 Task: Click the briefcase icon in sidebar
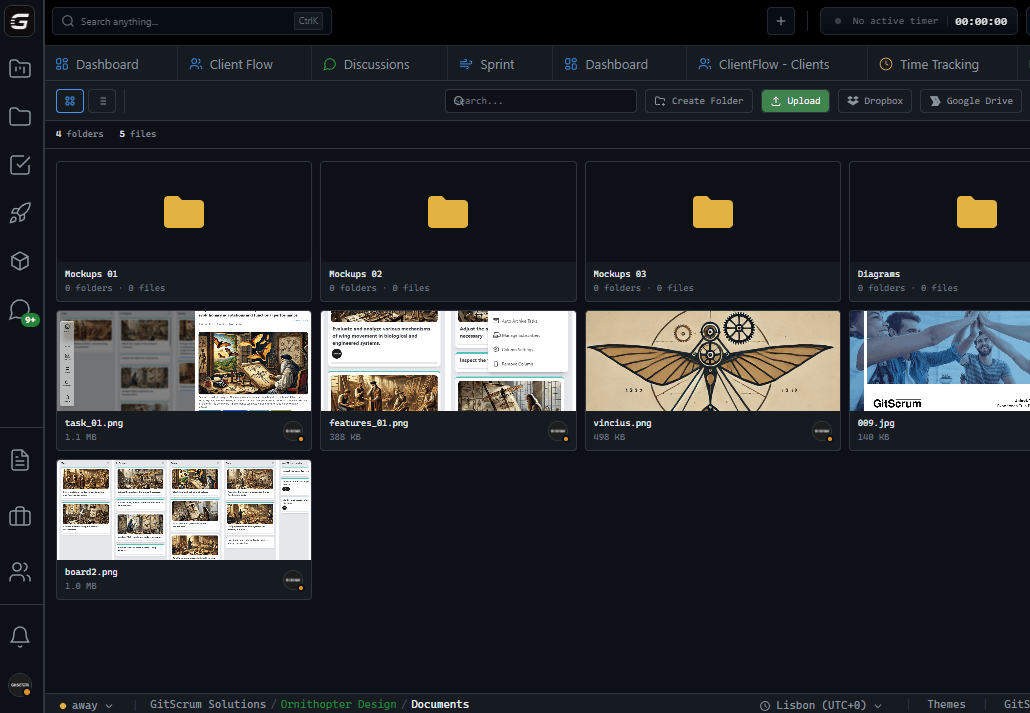(x=20, y=515)
